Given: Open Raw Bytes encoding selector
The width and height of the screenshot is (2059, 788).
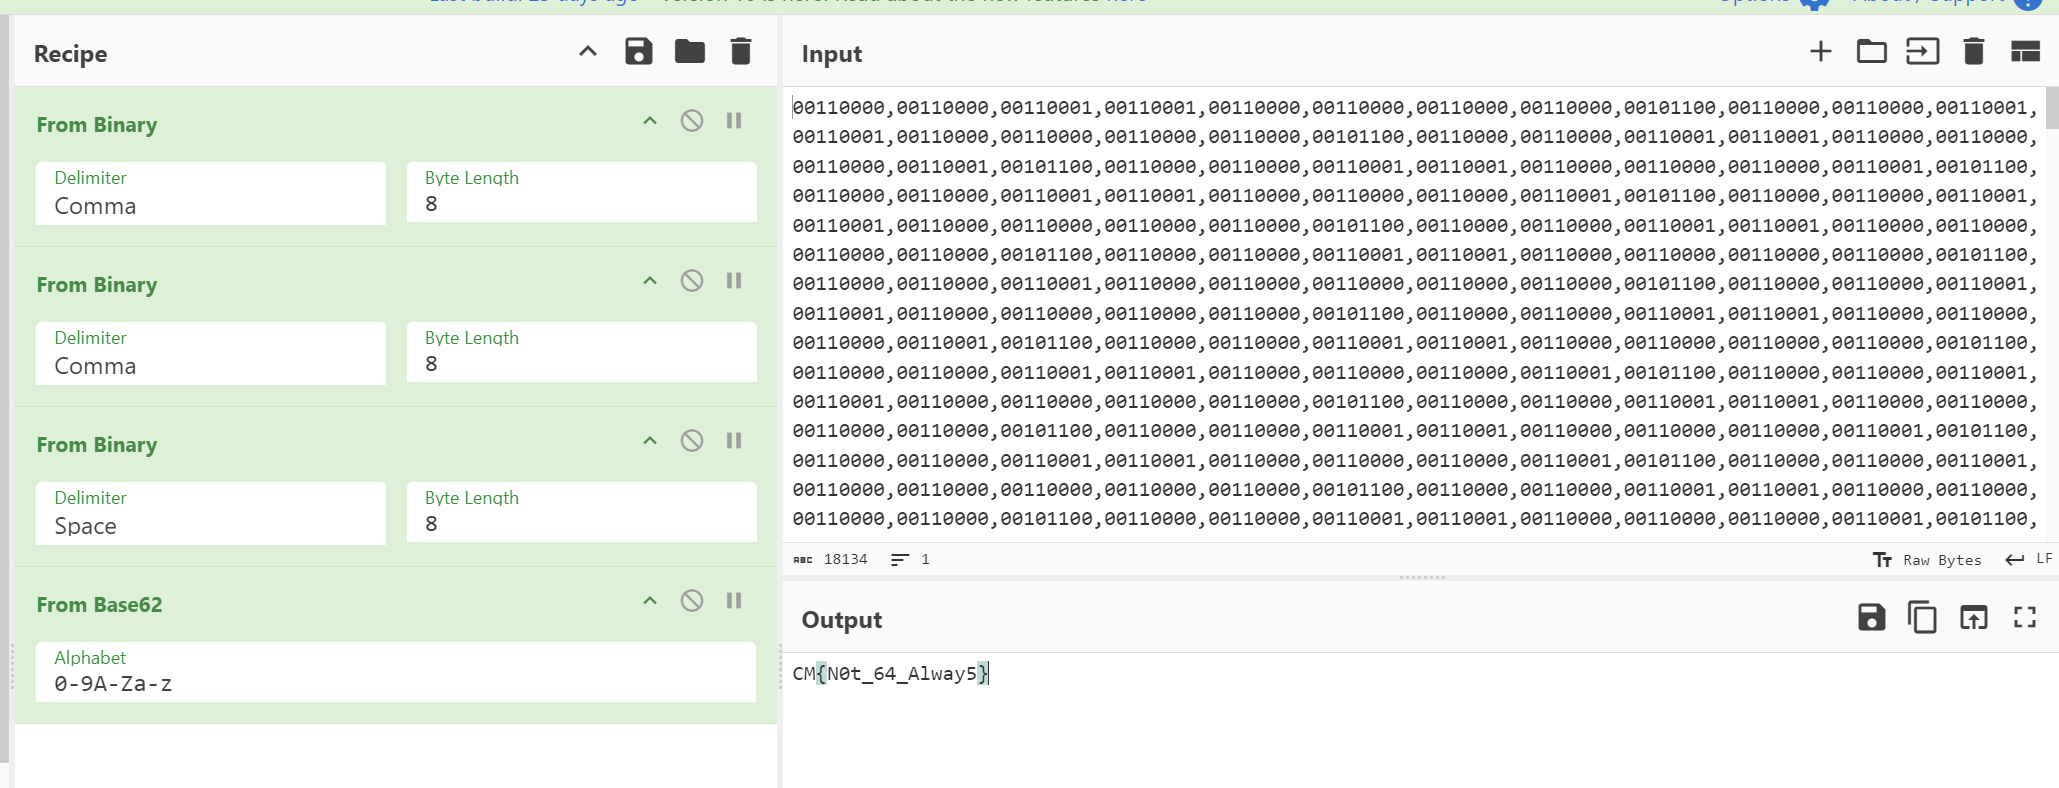Looking at the screenshot, I should 1927,560.
